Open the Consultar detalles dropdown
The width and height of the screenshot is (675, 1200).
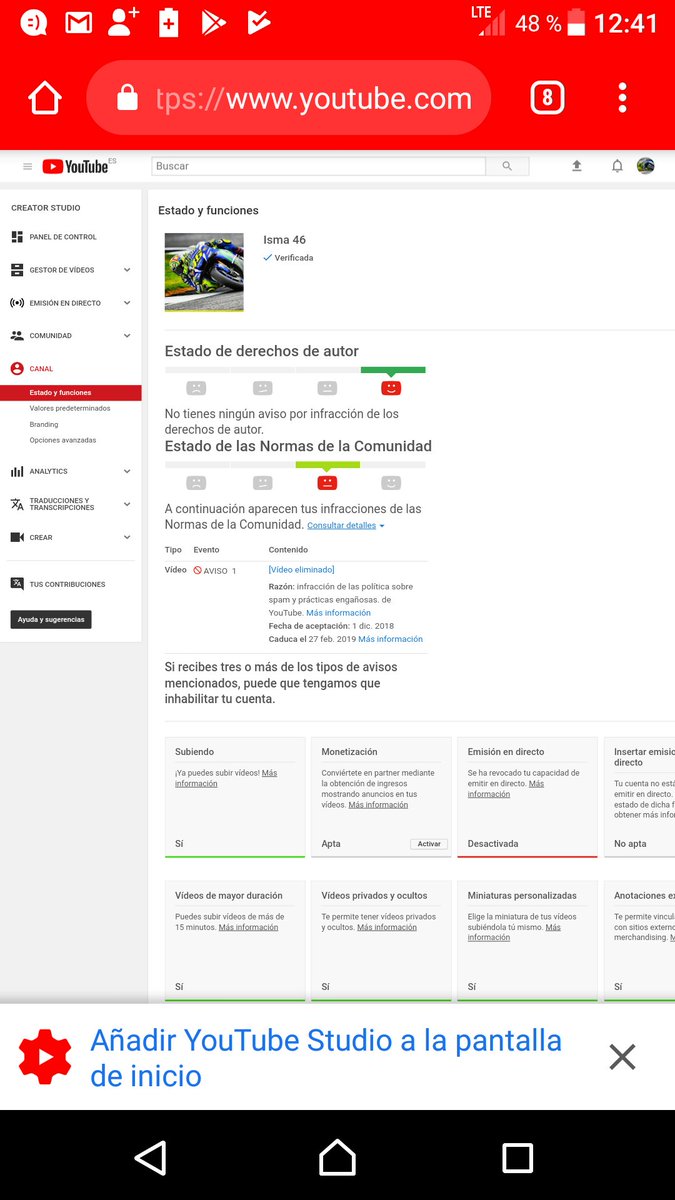click(346, 525)
